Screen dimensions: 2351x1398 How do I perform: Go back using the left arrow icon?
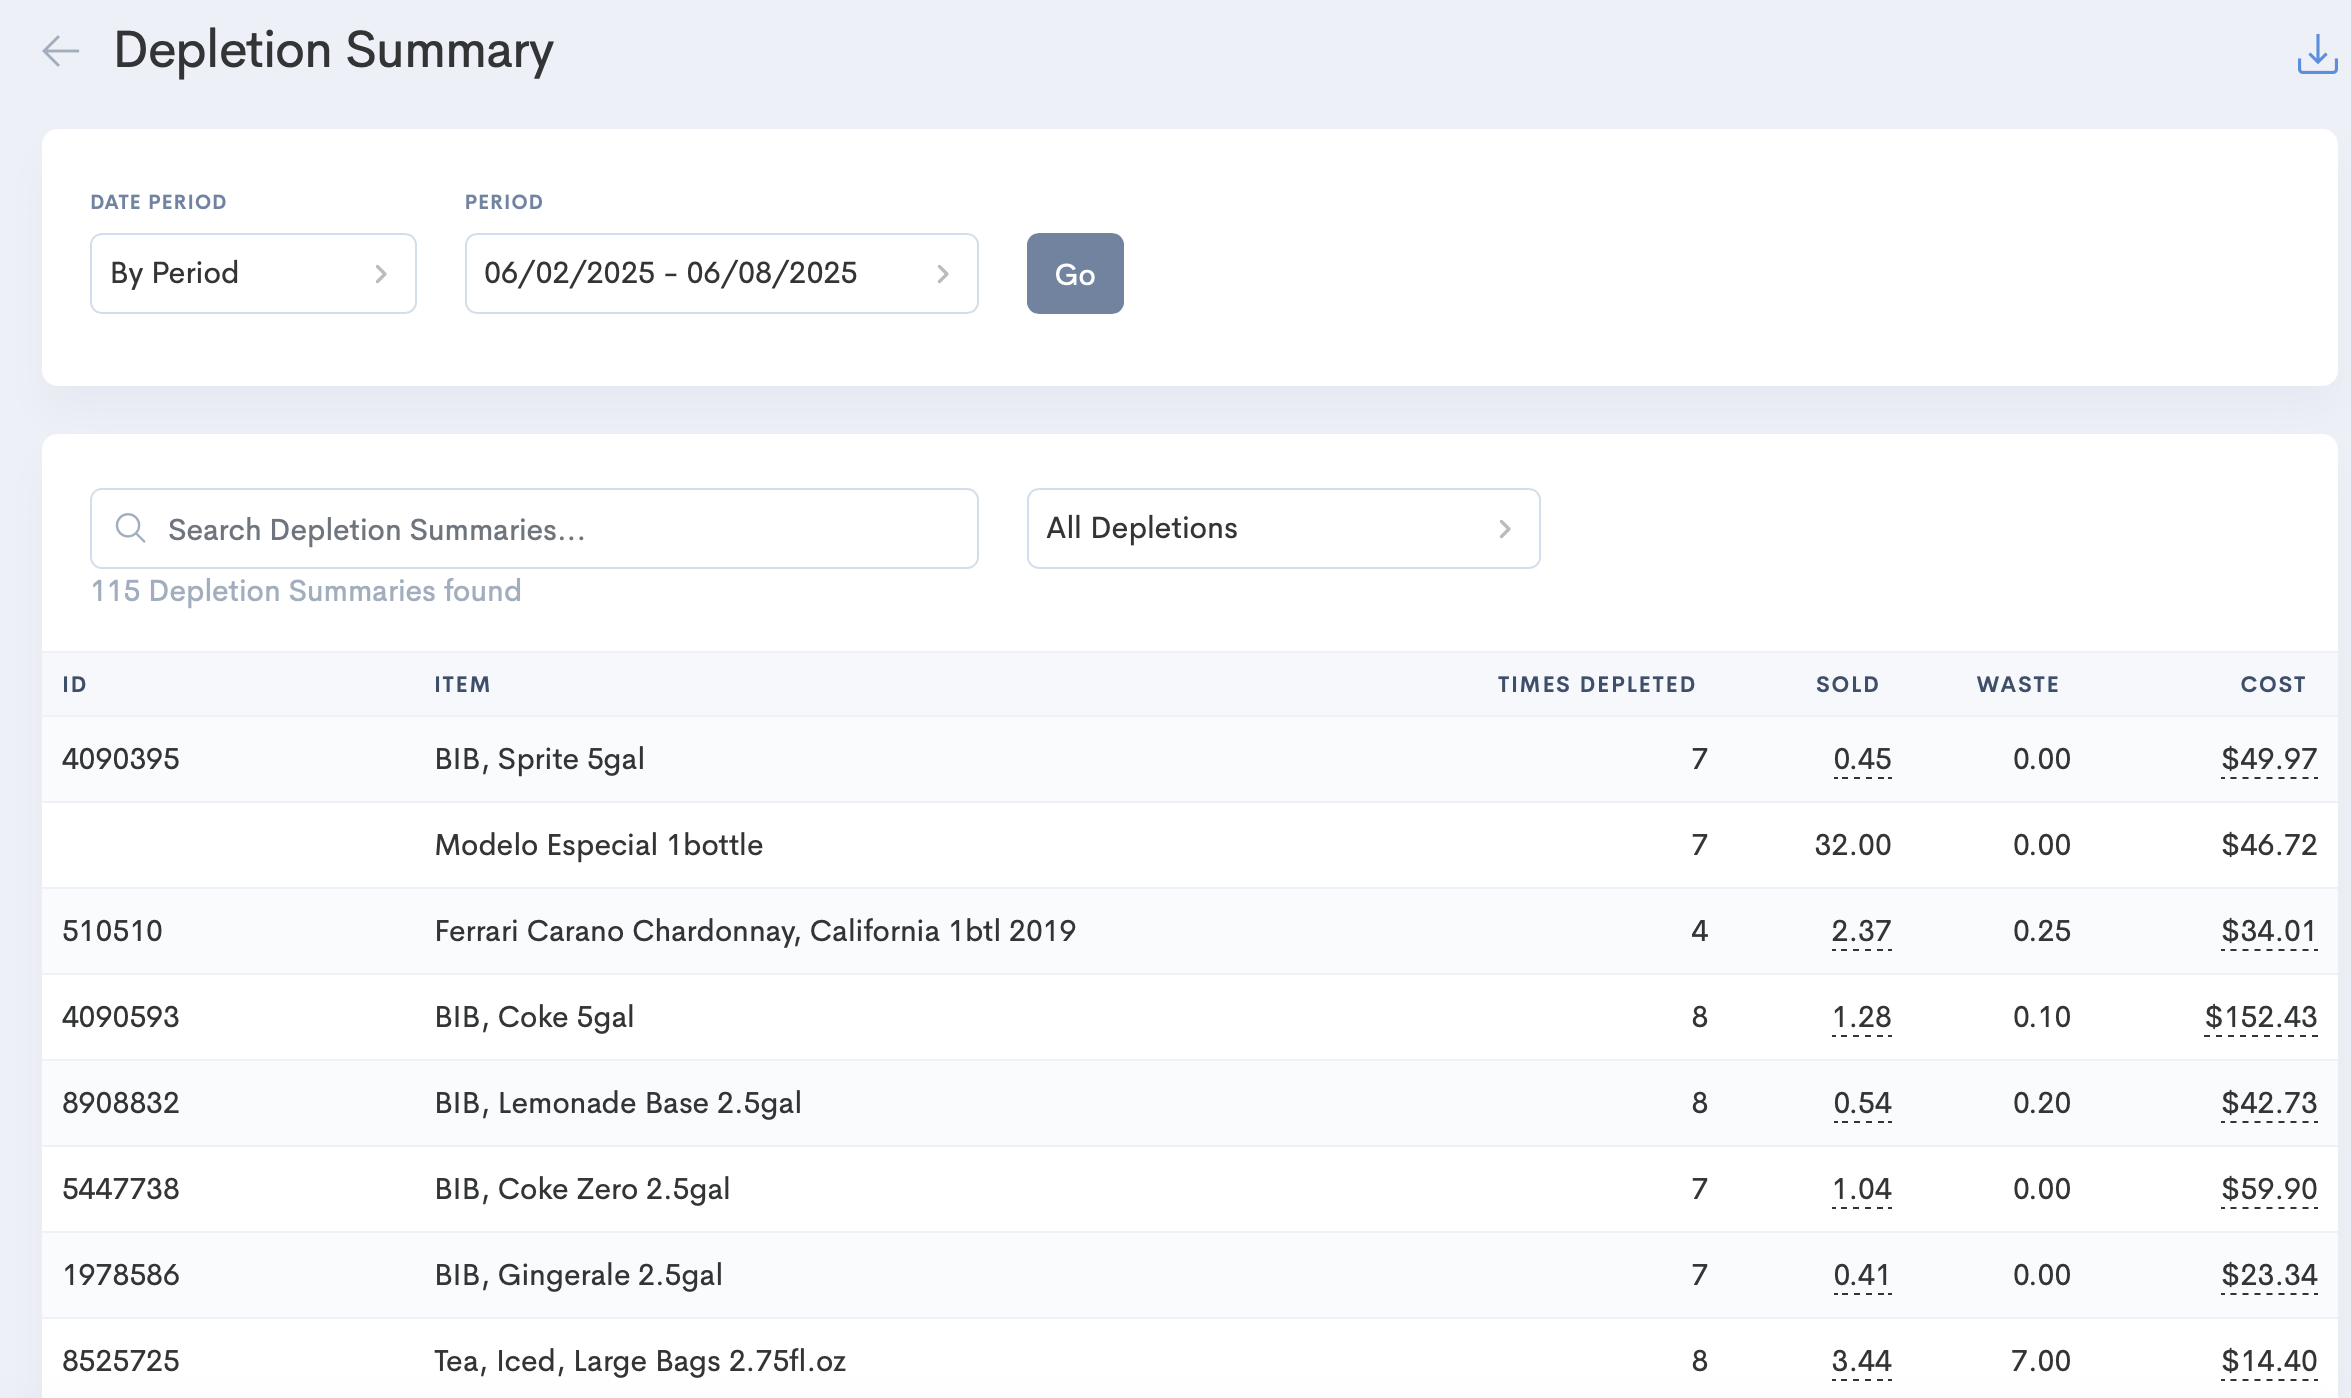pos(60,51)
